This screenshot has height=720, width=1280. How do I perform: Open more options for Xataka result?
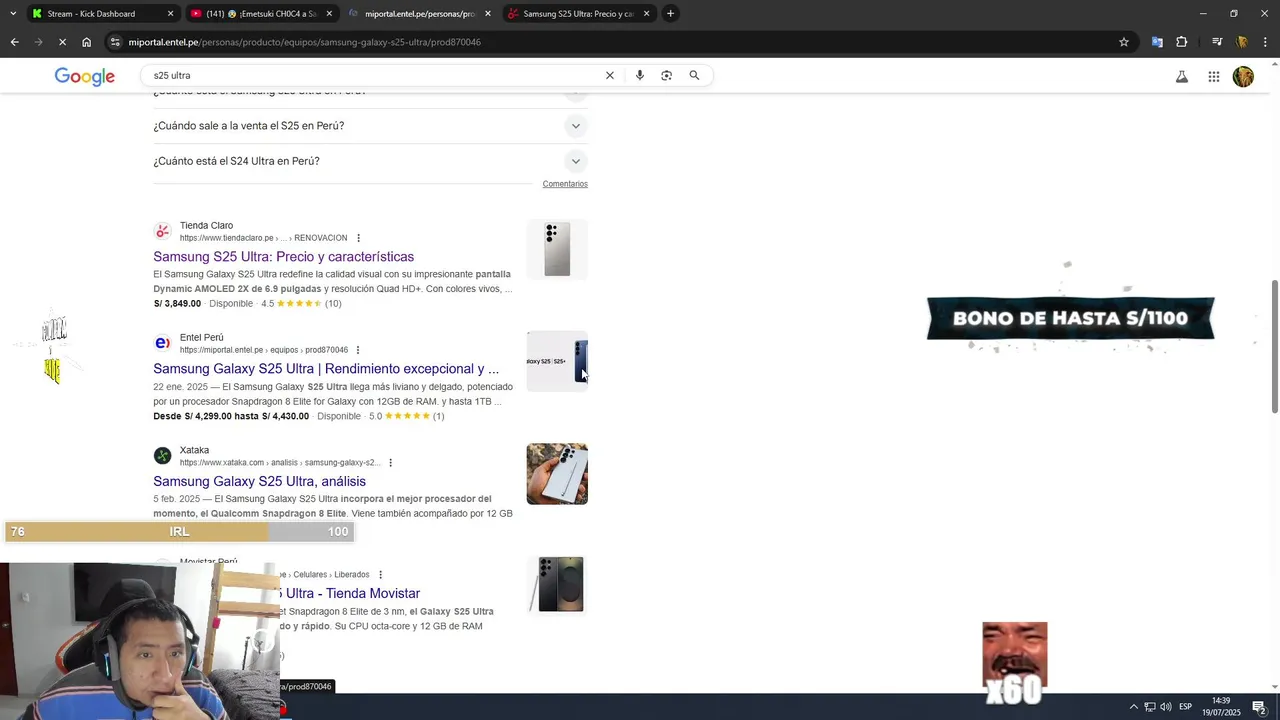(x=390, y=463)
